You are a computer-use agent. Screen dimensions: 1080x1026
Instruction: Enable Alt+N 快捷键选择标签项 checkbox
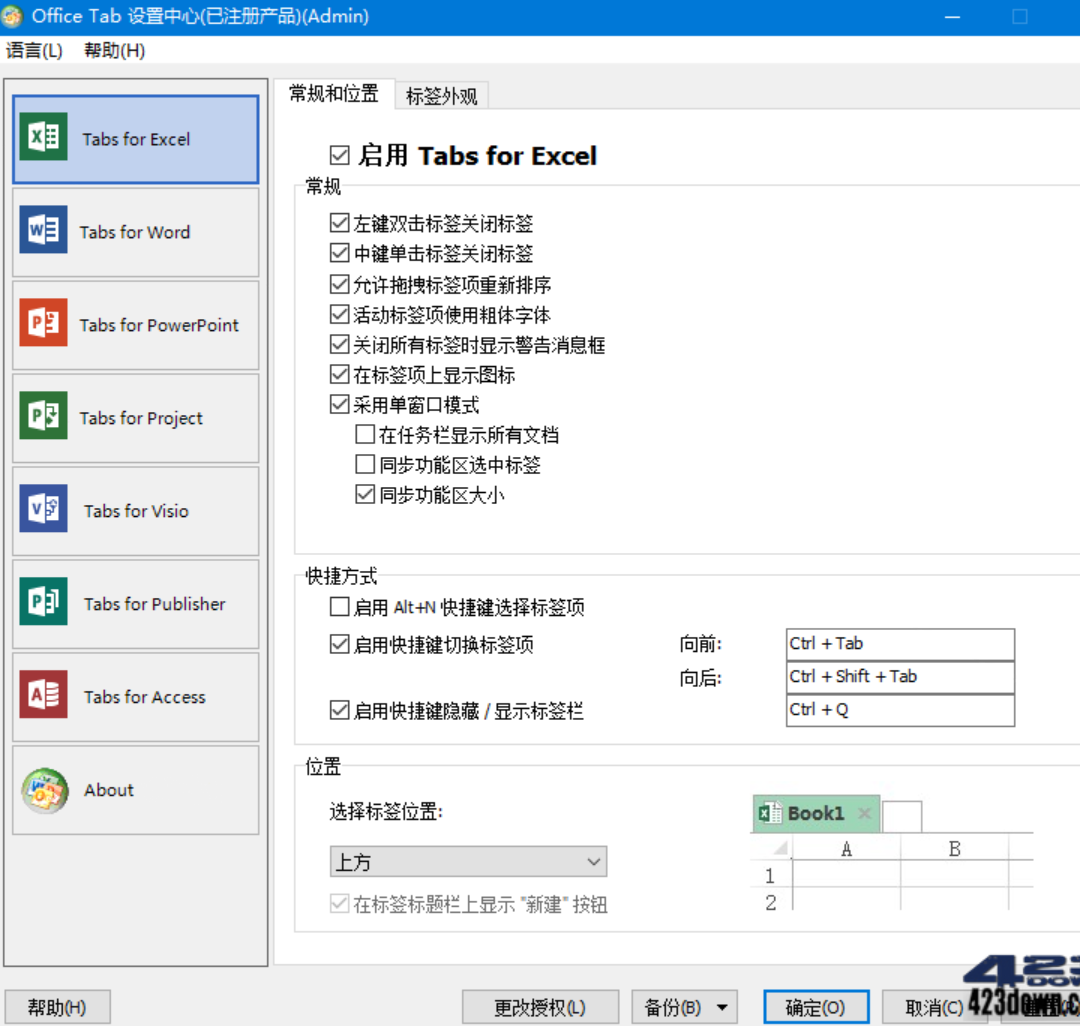339,606
